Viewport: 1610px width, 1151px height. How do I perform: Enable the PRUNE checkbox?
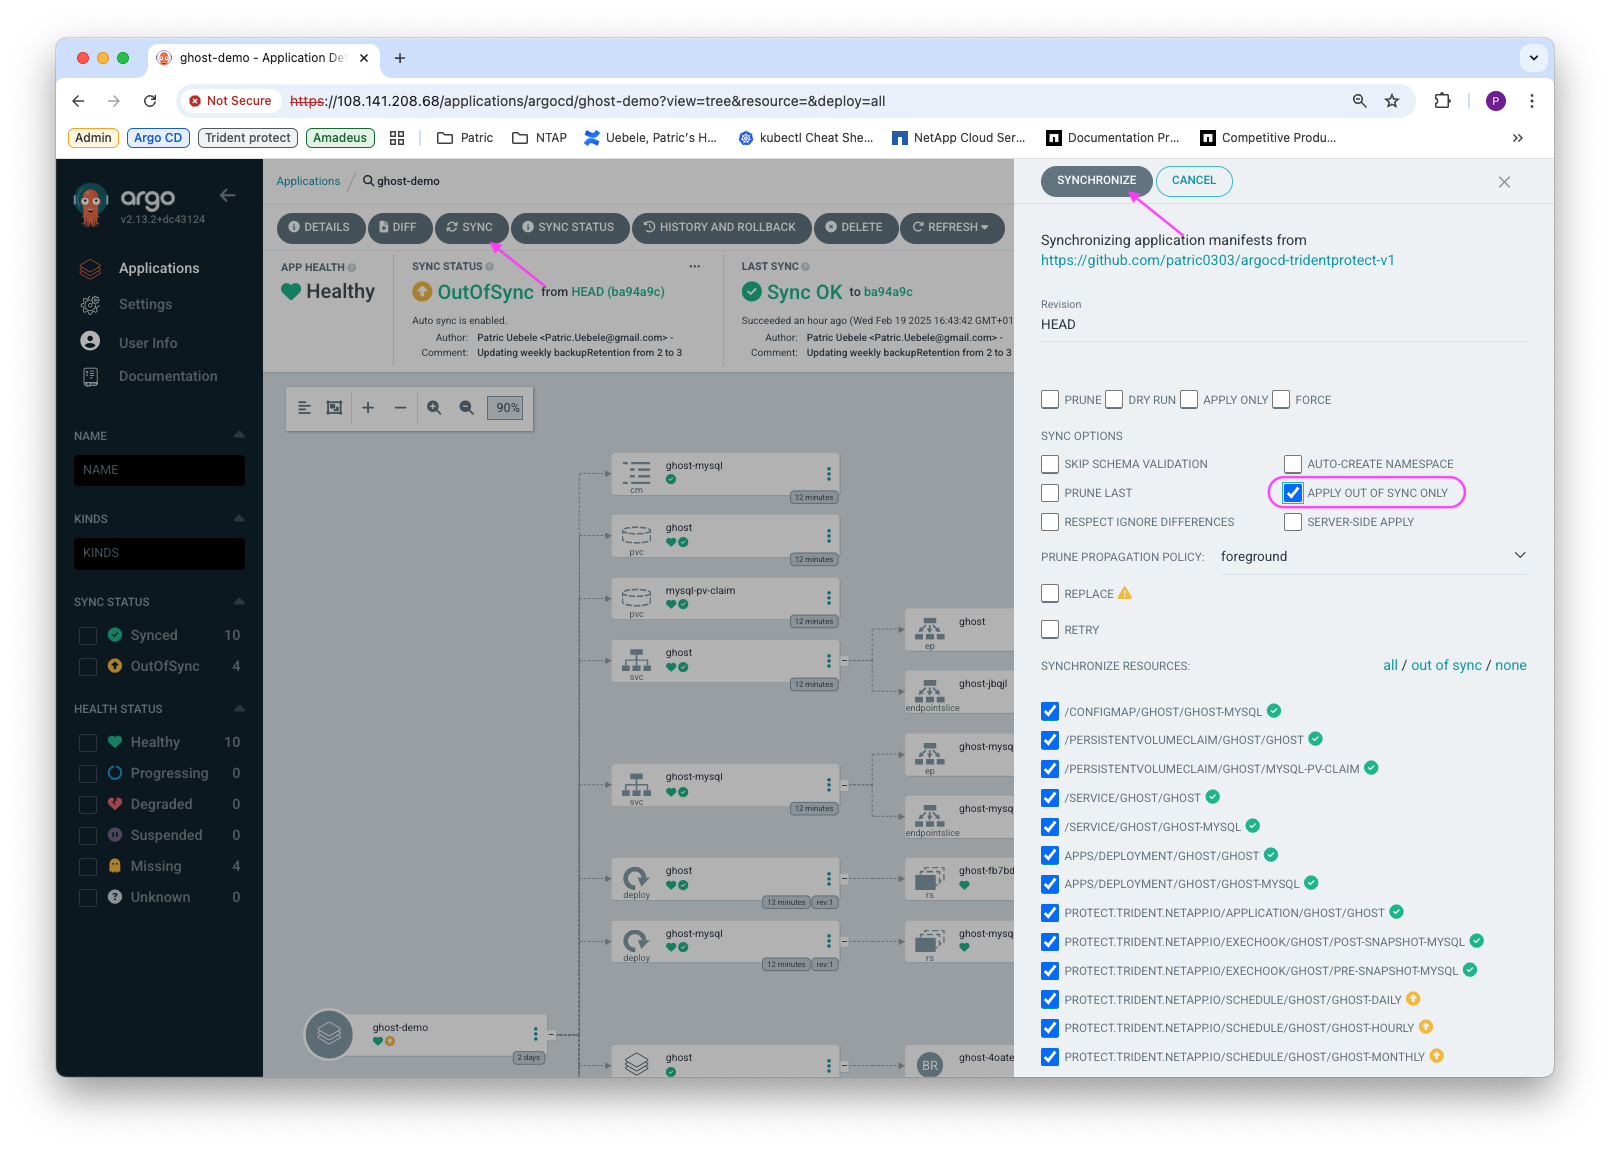pyautogui.click(x=1050, y=399)
